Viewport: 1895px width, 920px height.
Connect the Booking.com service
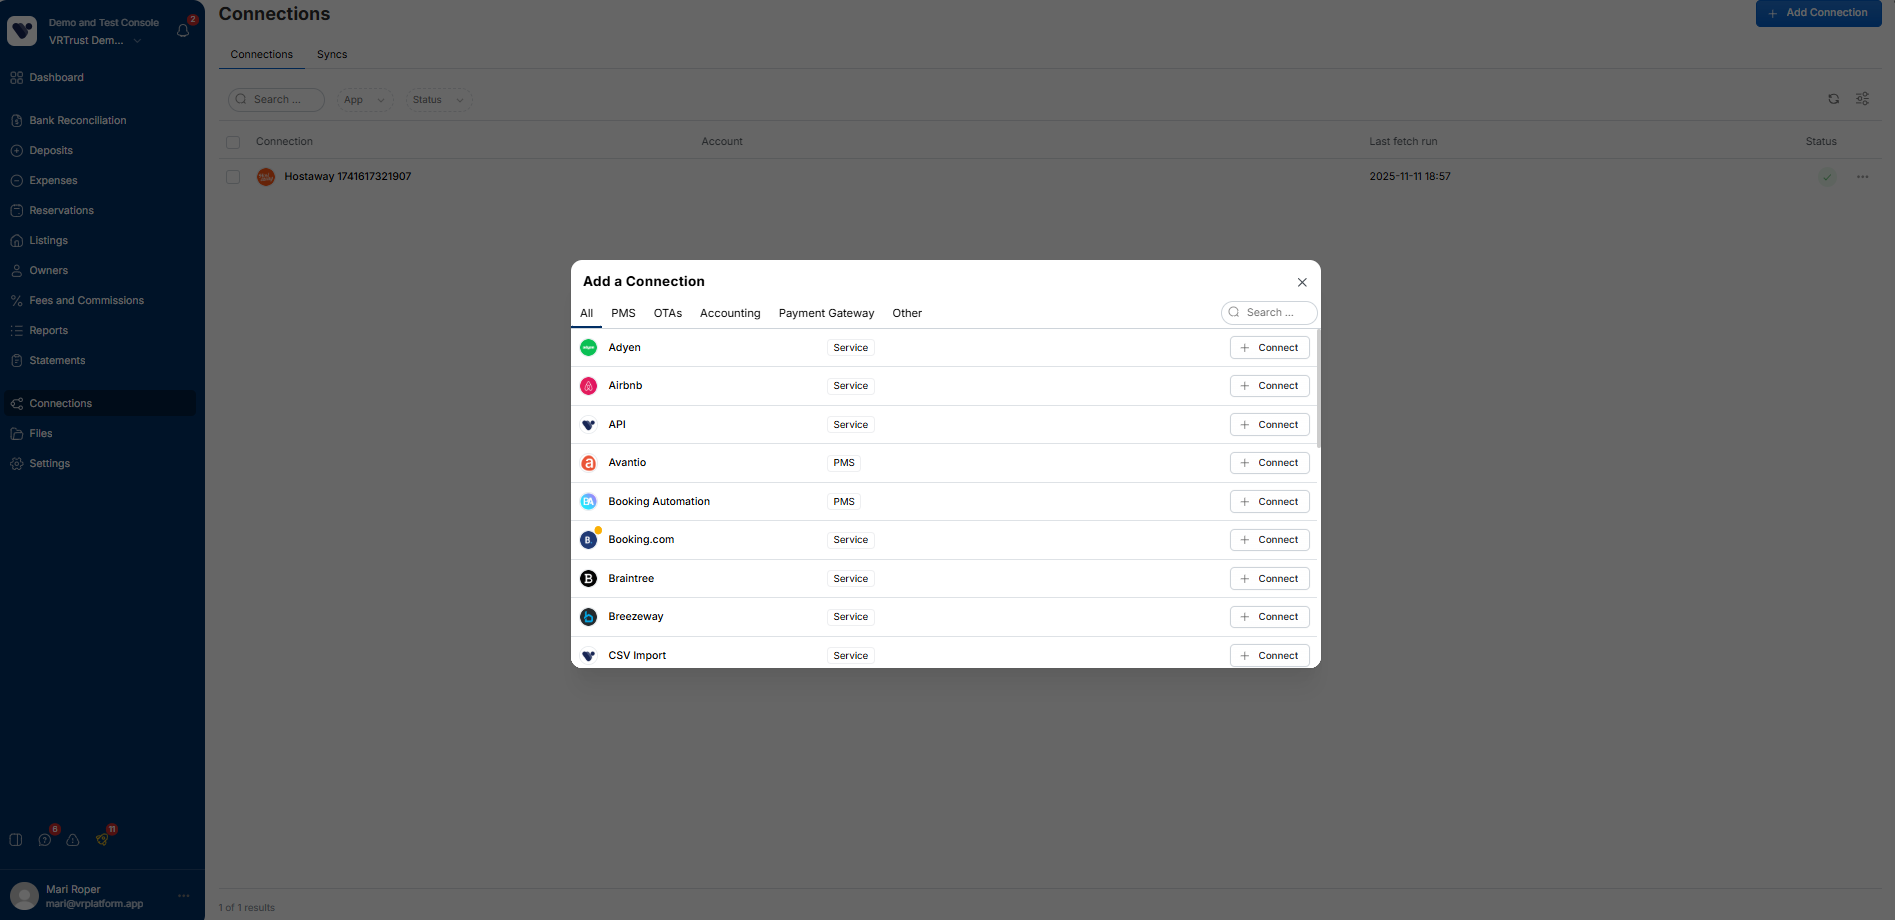click(1270, 540)
